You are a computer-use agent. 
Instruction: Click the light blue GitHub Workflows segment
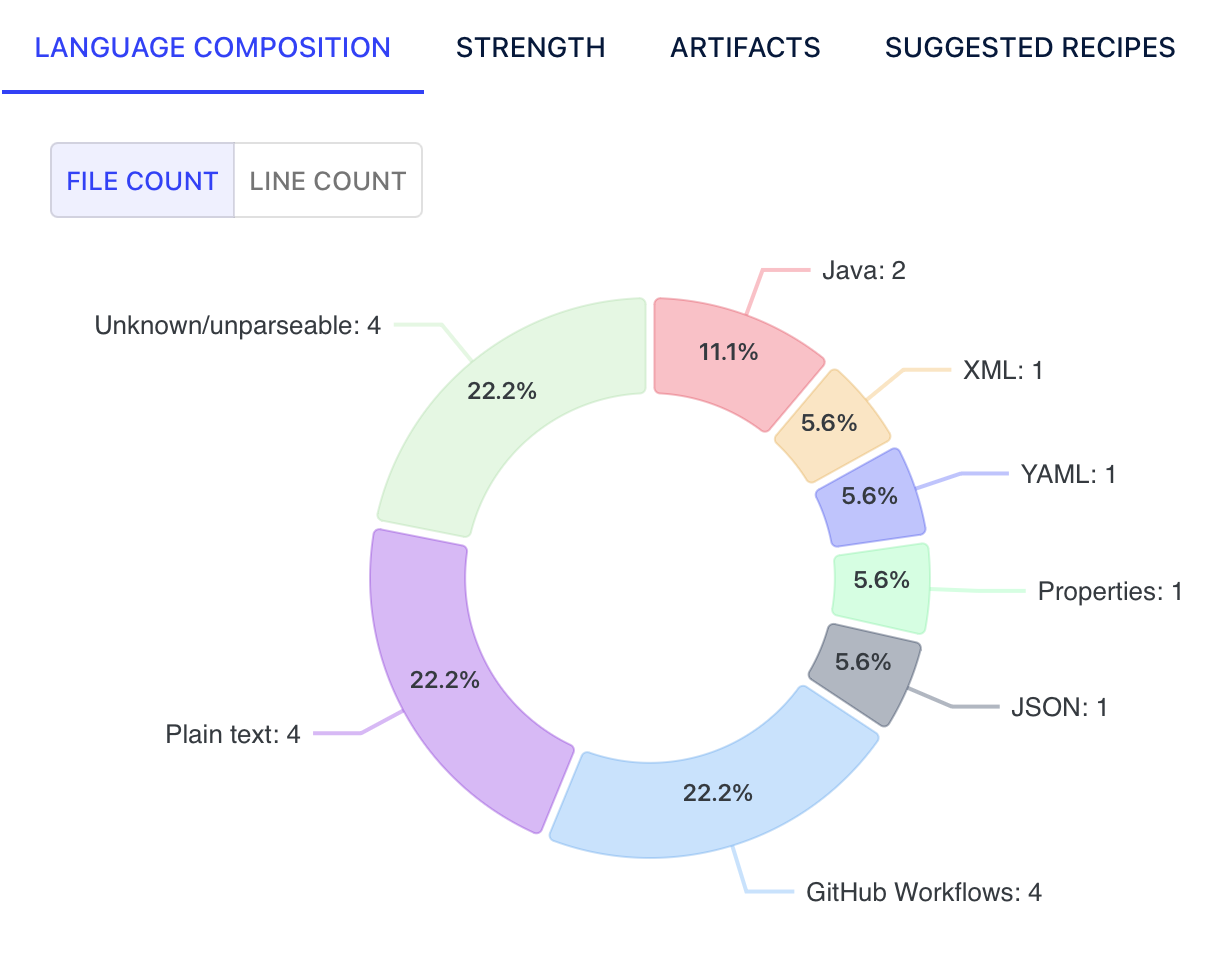point(716,782)
